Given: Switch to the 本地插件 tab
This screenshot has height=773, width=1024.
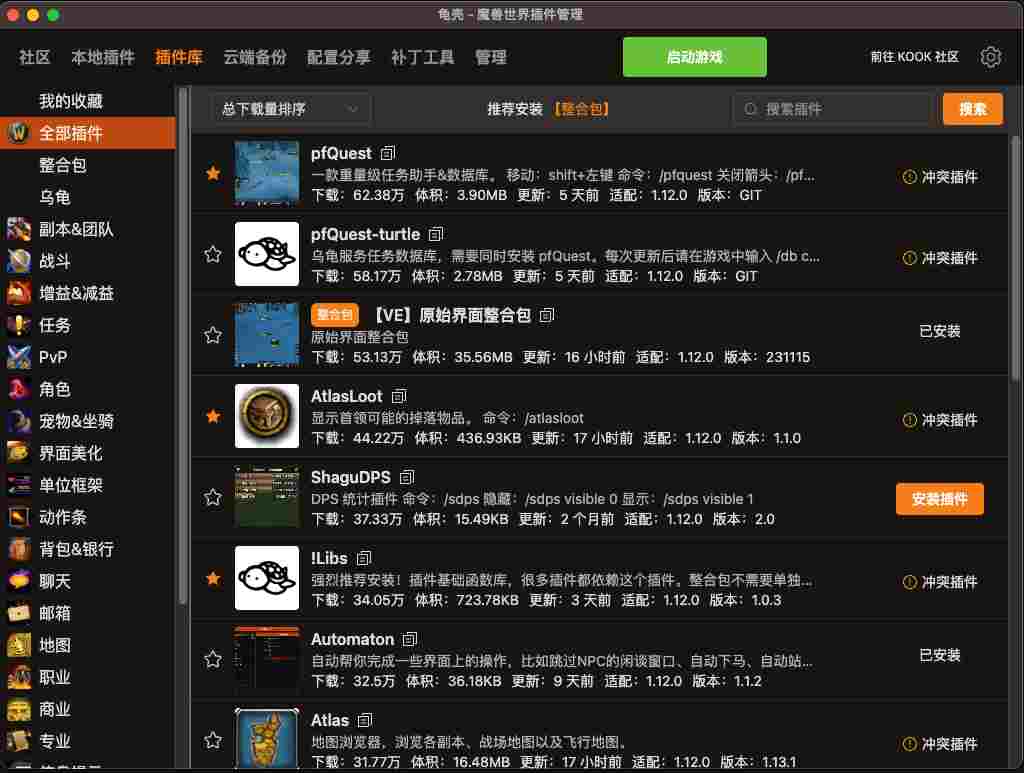Looking at the screenshot, I should pyautogui.click(x=103, y=57).
